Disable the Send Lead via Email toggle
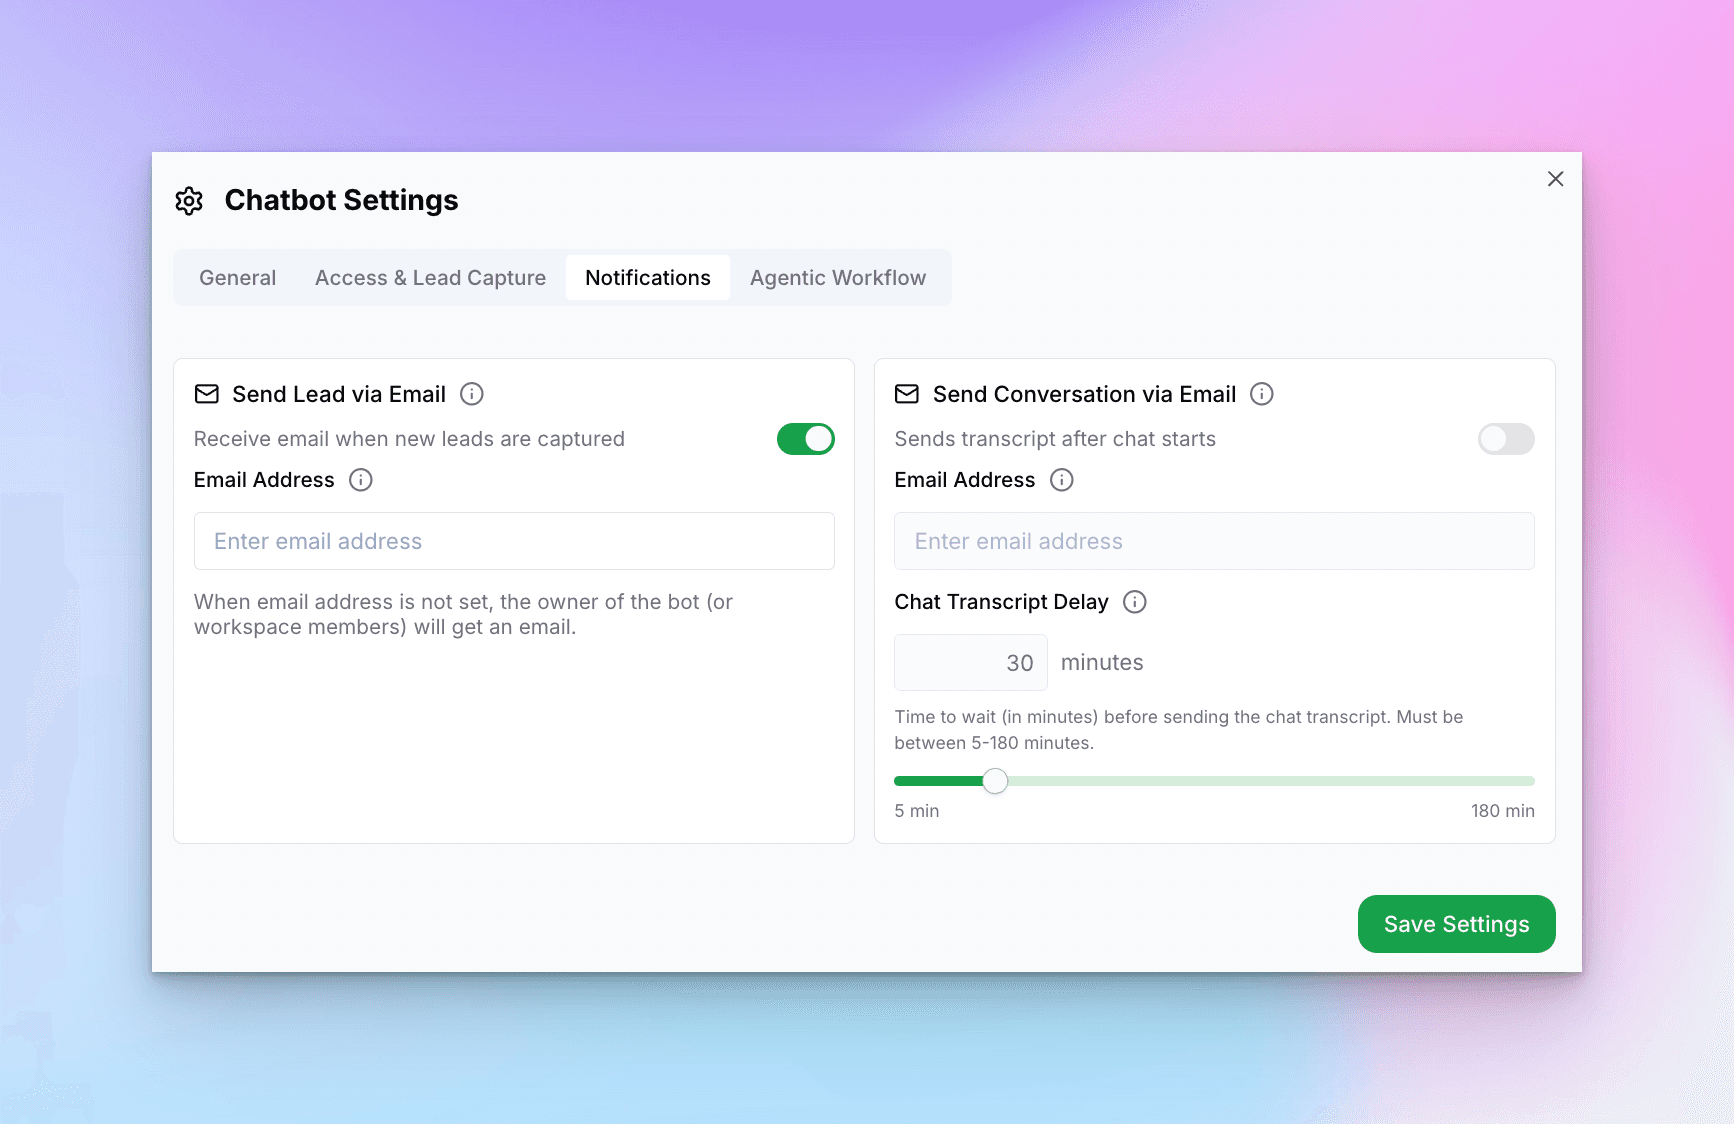 [x=805, y=439]
